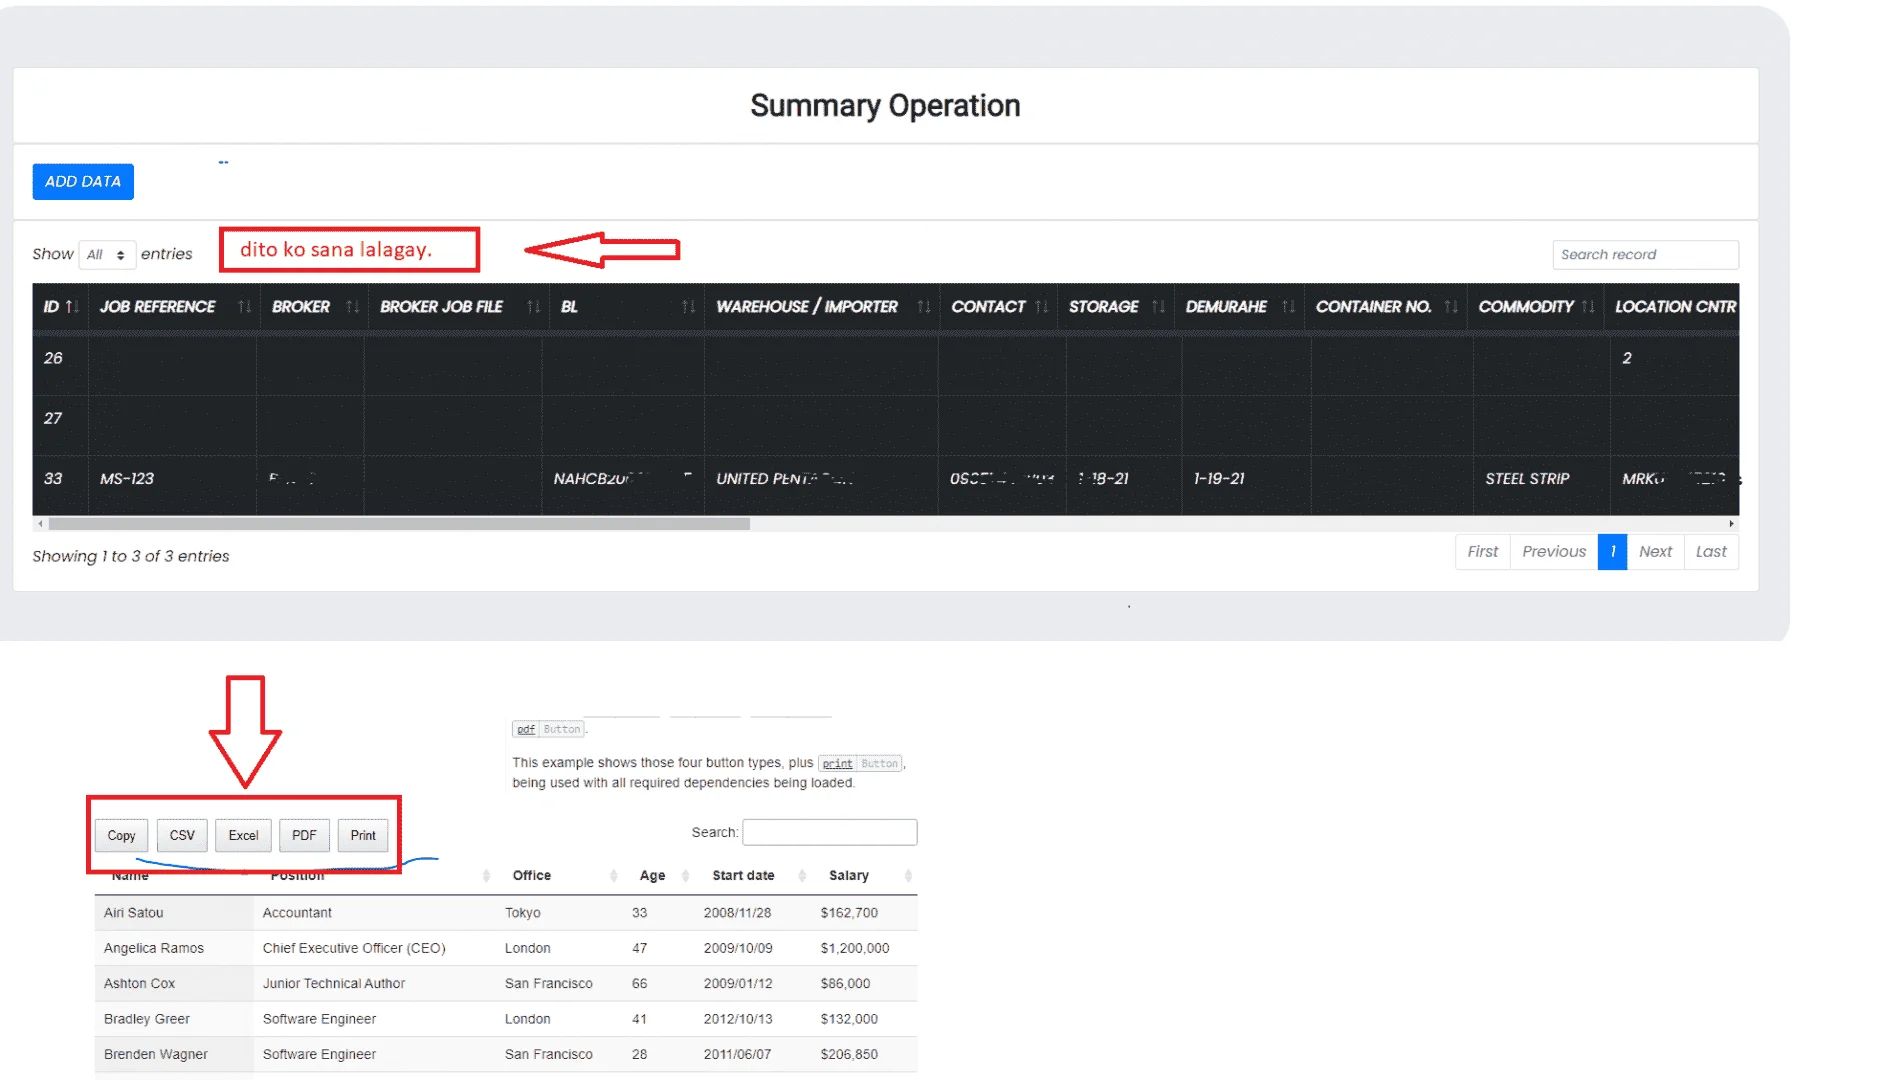Sort by BL column sort icon

pos(688,307)
